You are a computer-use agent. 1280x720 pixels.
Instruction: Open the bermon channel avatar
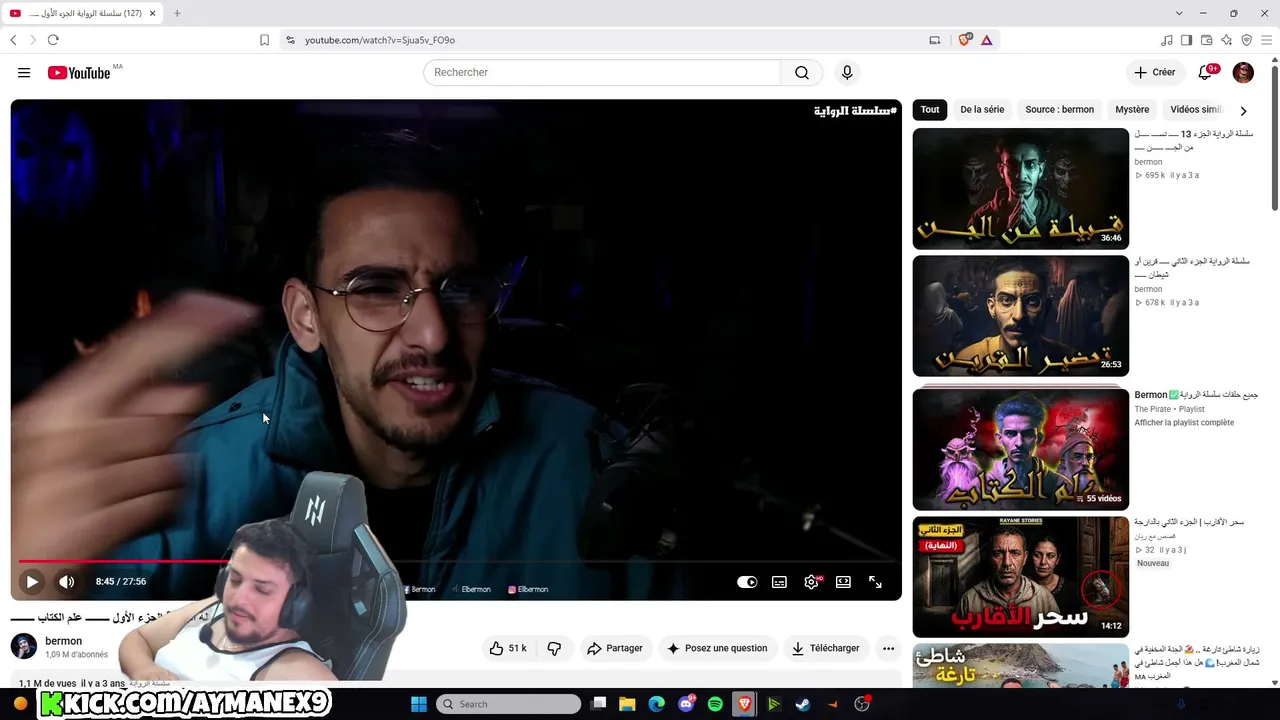pyautogui.click(x=24, y=646)
